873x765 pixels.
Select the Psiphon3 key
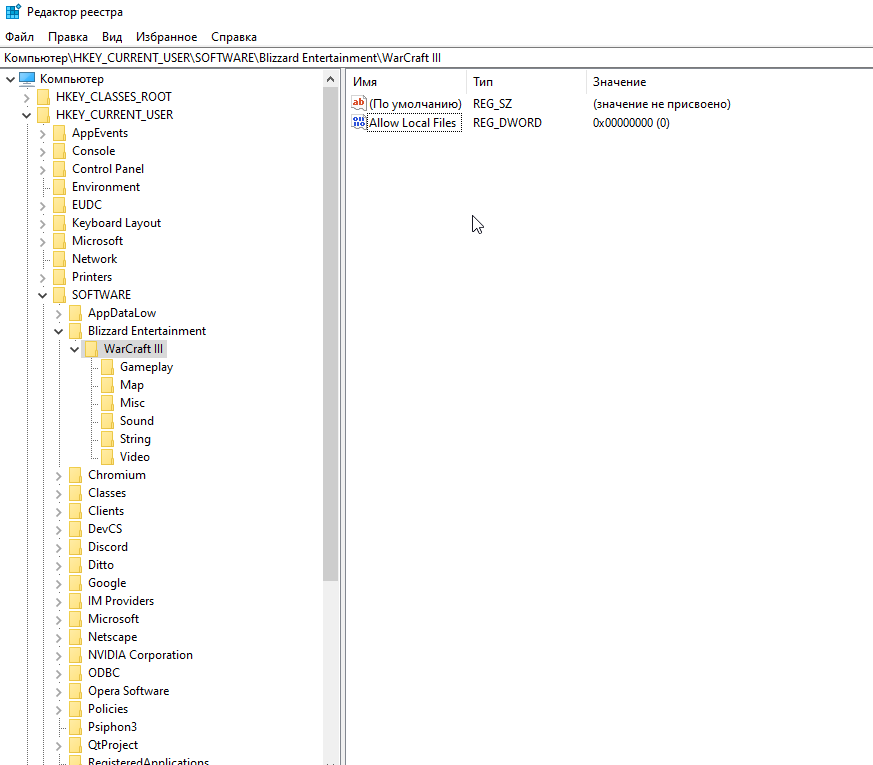(x=112, y=727)
